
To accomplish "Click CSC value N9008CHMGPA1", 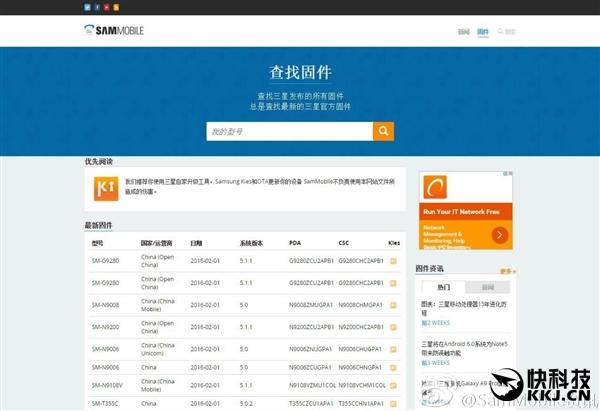I will click(x=360, y=305).
